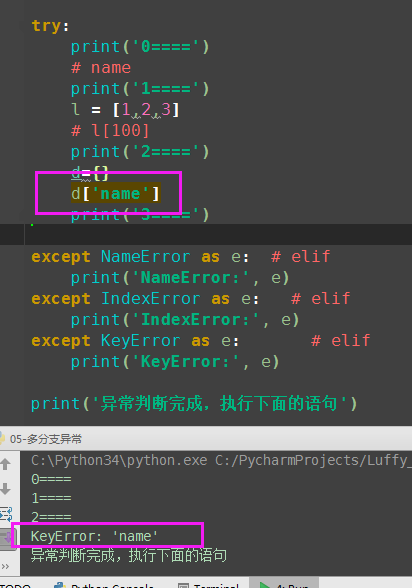Click the python.exe command path in console
412x588 pixels.
pyautogui.click(x=119, y=460)
